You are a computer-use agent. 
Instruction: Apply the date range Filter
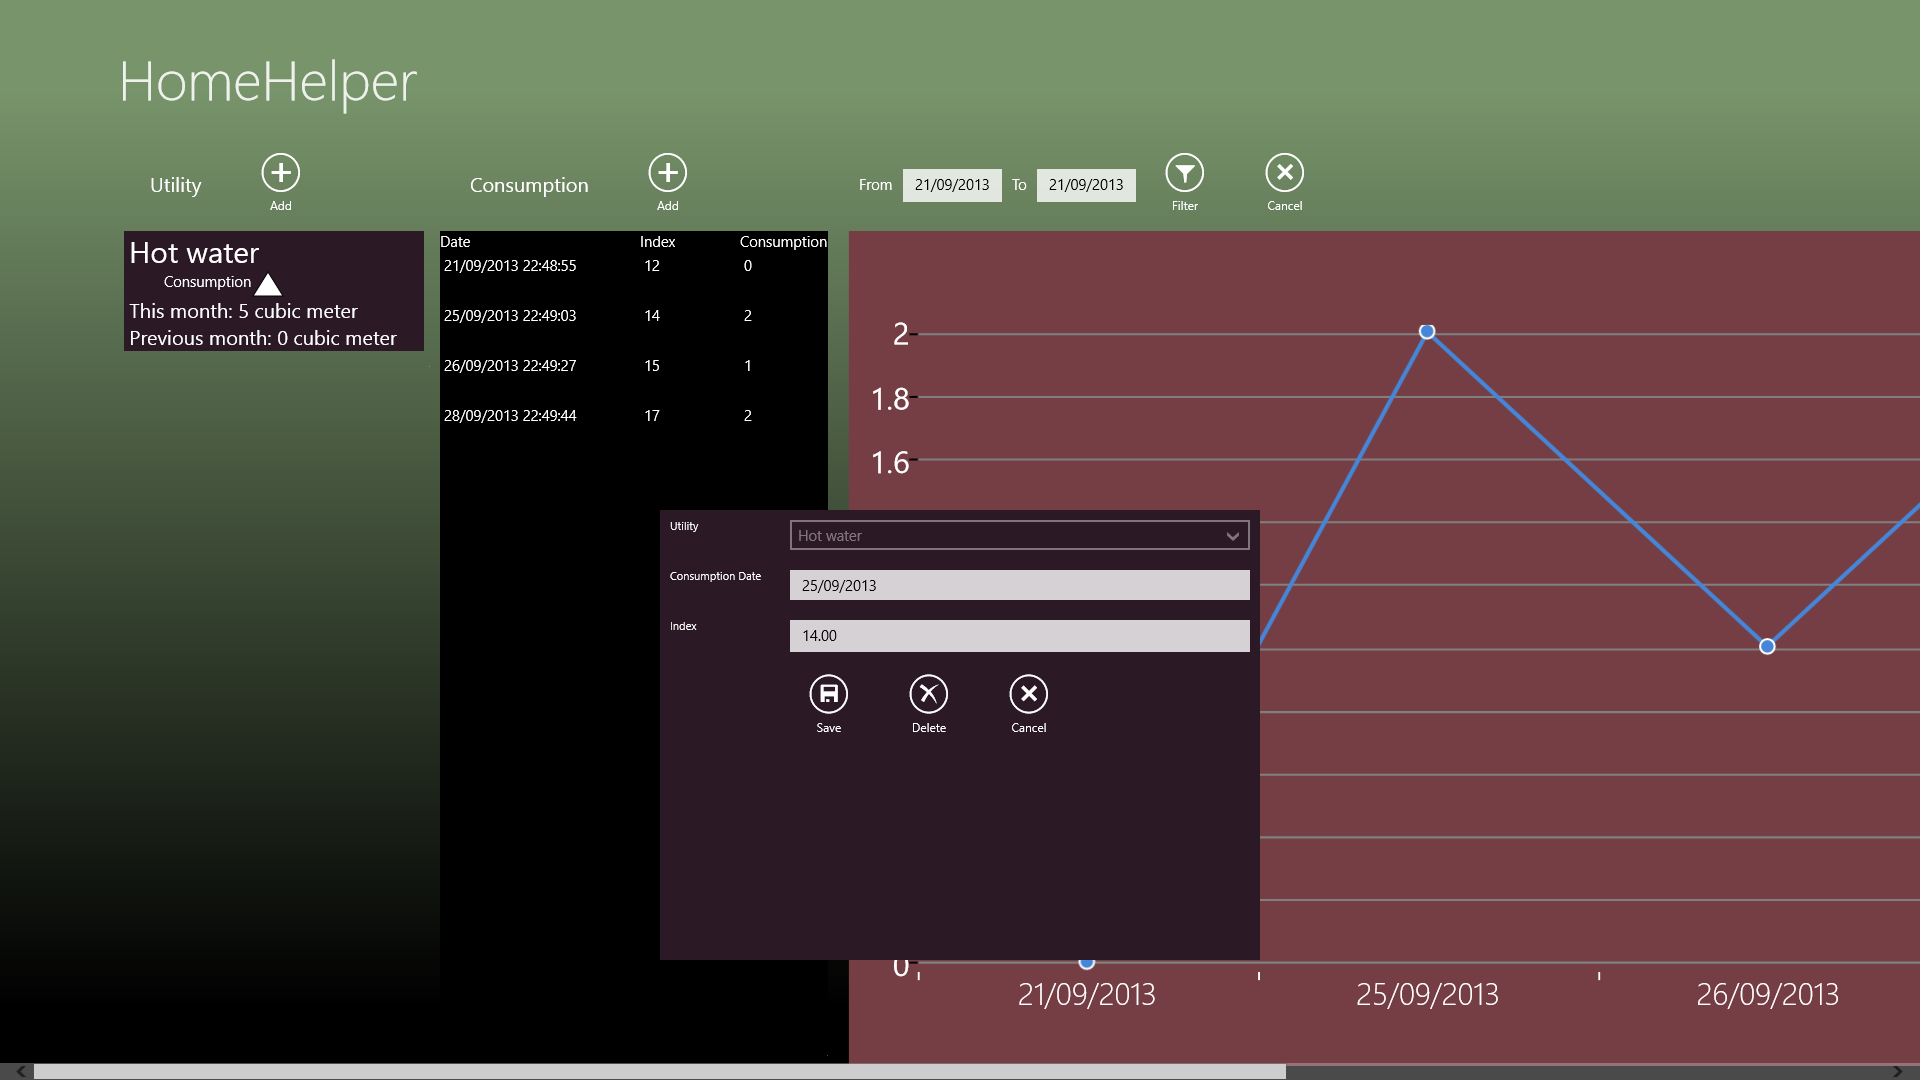point(1184,173)
